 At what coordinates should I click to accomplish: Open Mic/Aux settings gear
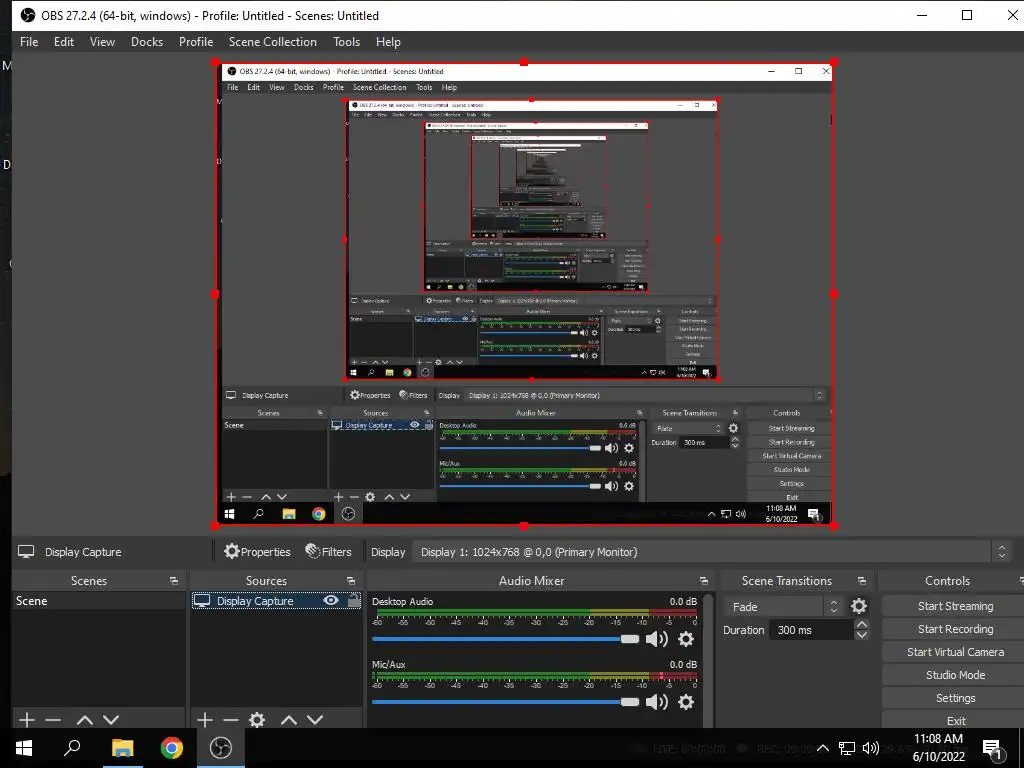coord(686,702)
